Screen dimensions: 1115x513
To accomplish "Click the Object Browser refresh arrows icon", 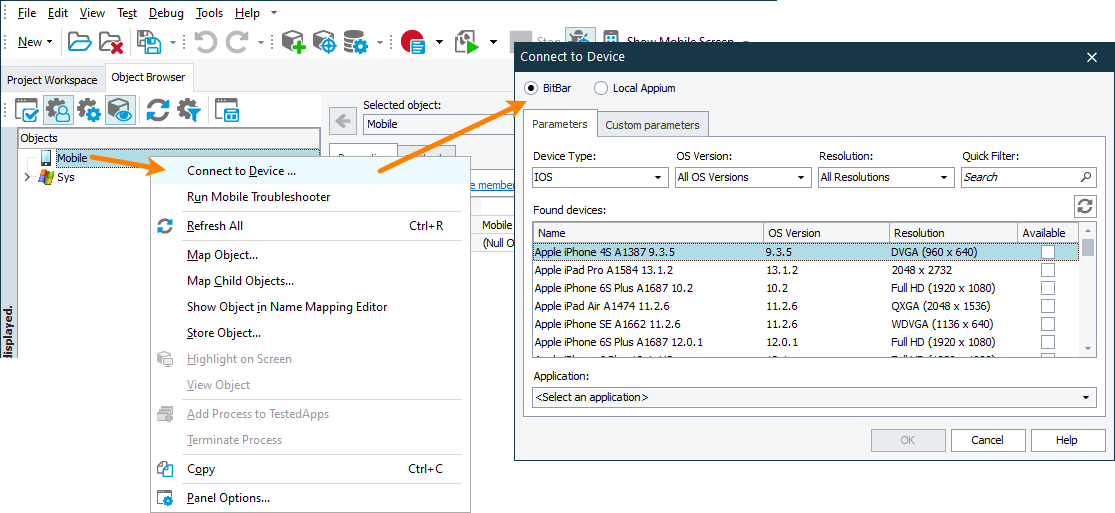I will 158,110.
